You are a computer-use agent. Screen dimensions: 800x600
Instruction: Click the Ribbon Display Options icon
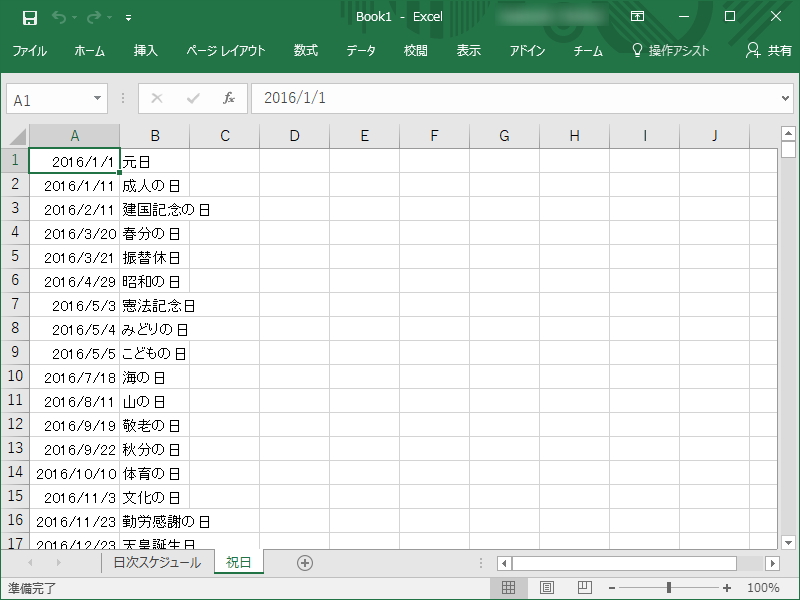coord(637,16)
